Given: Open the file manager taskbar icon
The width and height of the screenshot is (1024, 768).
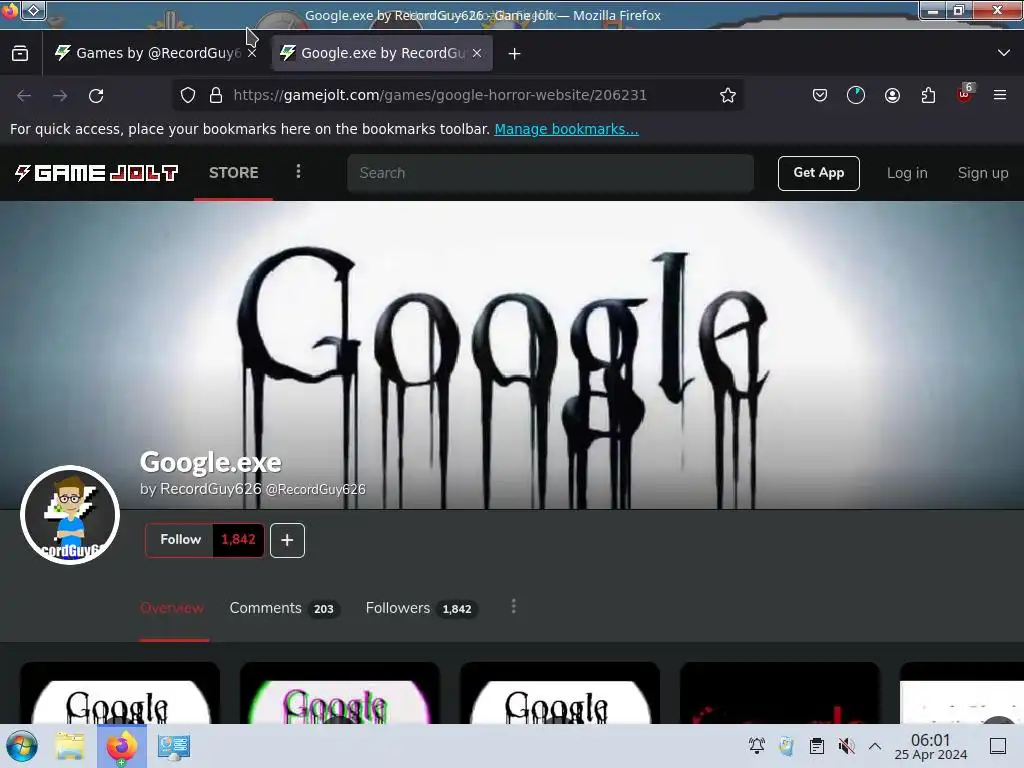Looking at the screenshot, I should [70, 746].
